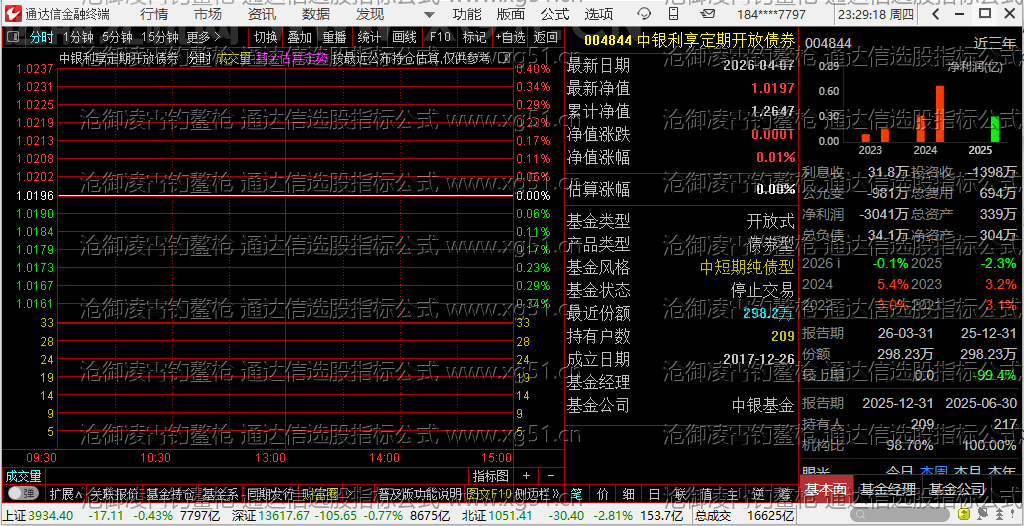1024x526 pixels.
Task: Add fund via +自选 button
Action: pos(511,37)
